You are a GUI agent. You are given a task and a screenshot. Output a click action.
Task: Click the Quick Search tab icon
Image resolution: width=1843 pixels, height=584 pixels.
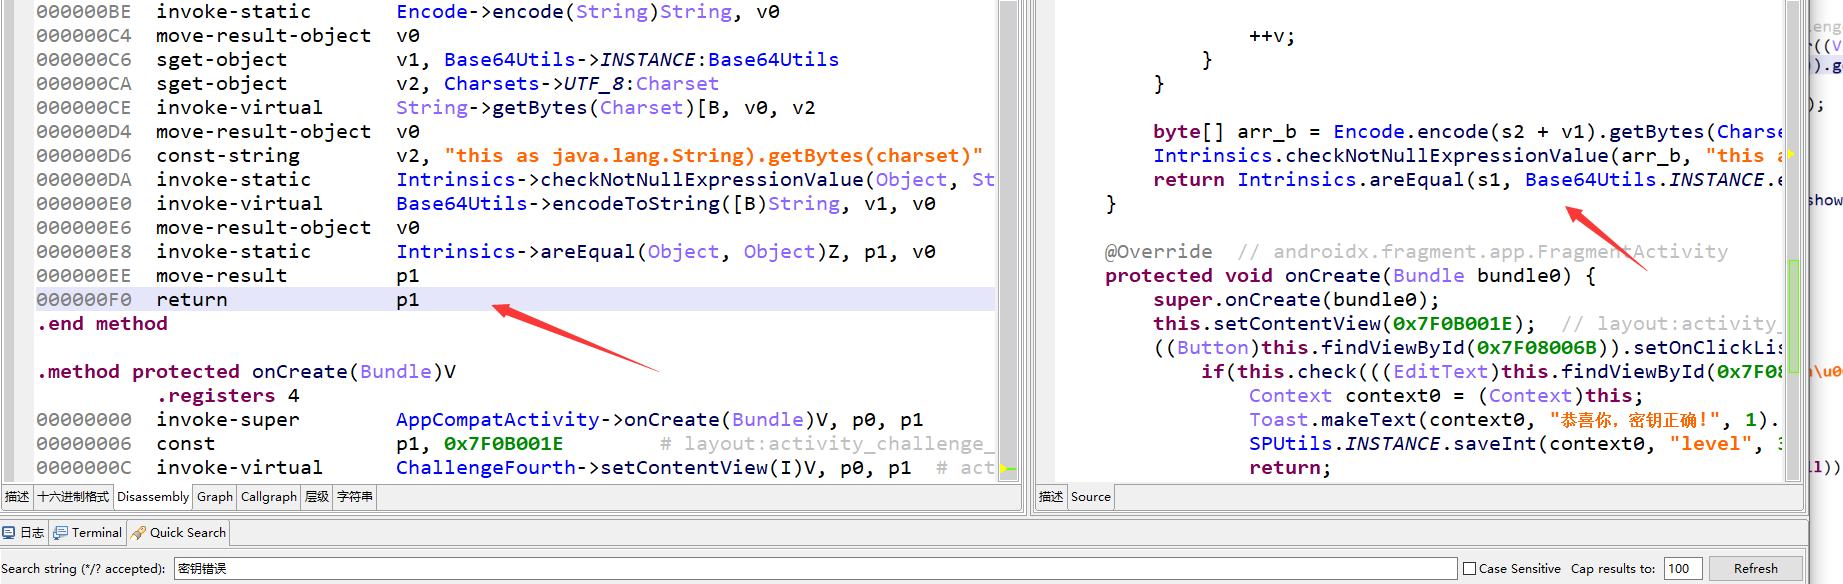[x=139, y=533]
